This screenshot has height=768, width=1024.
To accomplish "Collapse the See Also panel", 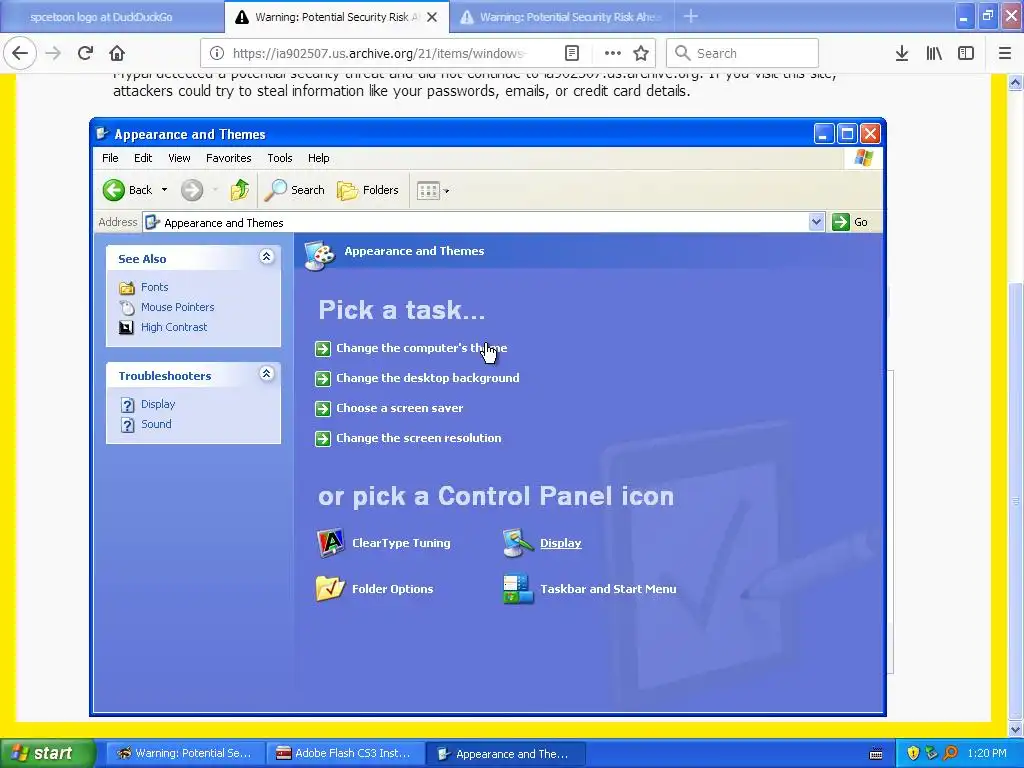I will pos(266,257).
